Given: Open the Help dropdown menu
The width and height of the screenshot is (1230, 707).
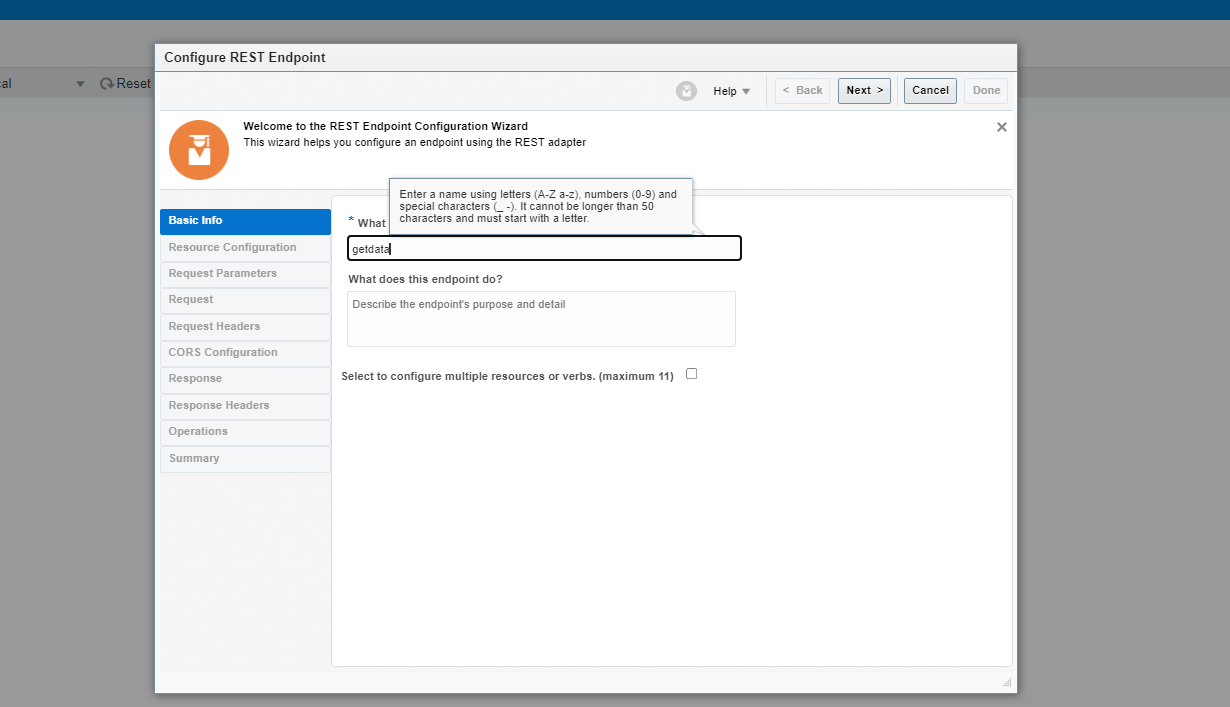Looking at the screenshot, I should 729,91.
